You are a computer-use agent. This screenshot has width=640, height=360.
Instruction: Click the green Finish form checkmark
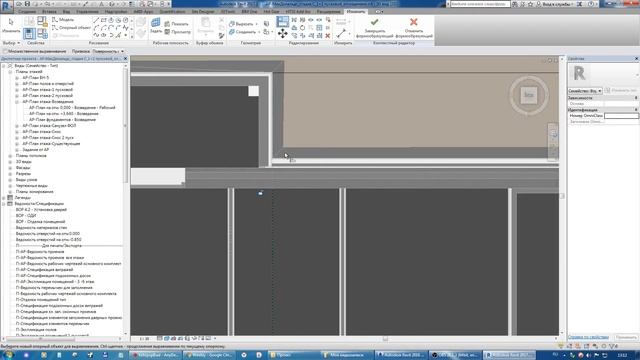coord(374,27)
